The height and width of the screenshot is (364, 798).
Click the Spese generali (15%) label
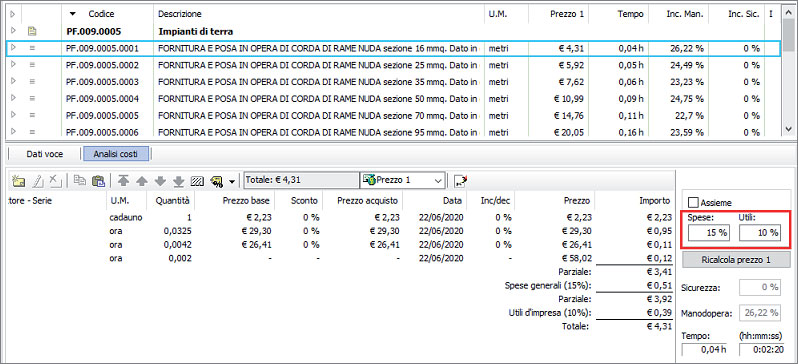pyautogui.click(x=547, y=286)
